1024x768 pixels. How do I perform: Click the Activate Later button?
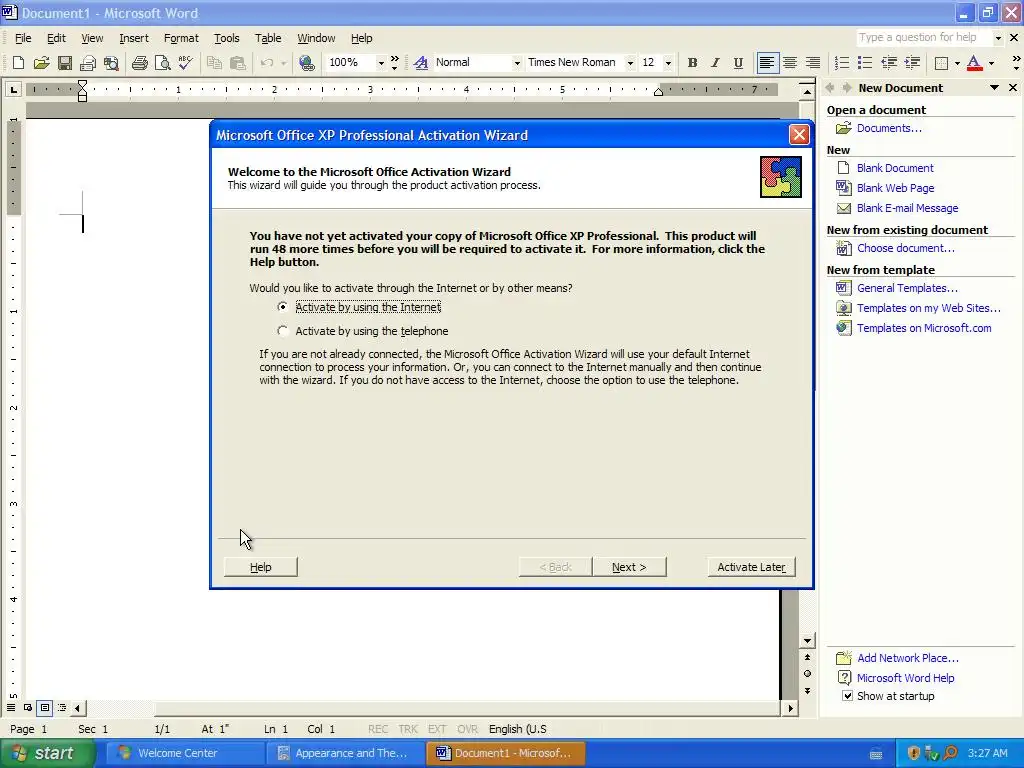751,567
